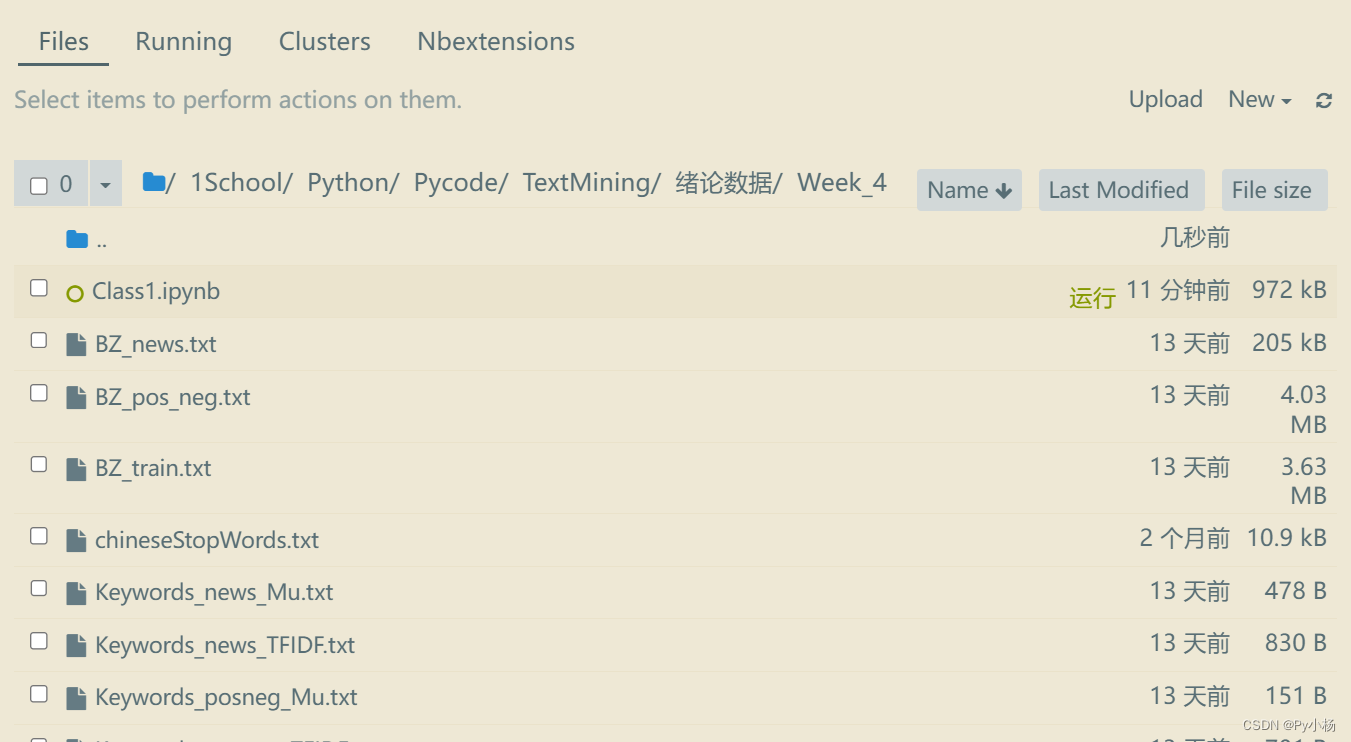Image resolution: width=1351 pixels, height=742 pixels.
Task: Click the '几秒前' time for parent folder
Action: click(1195, 238)
